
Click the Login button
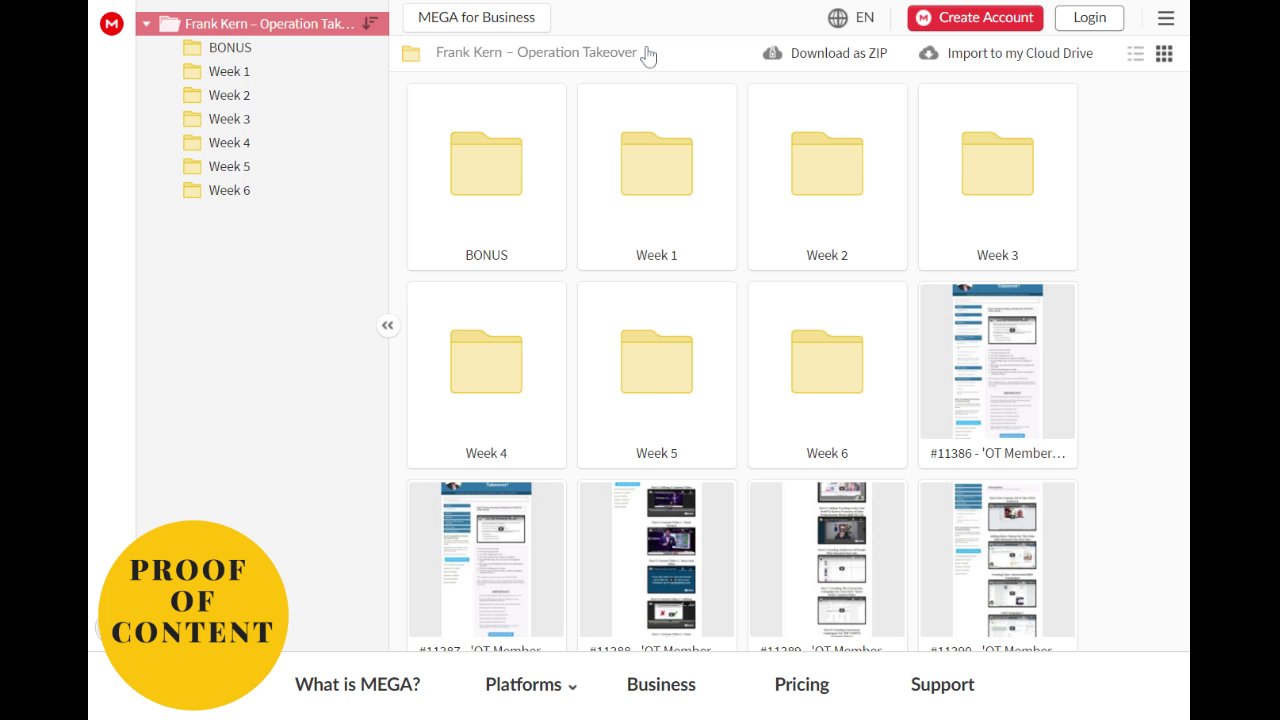pyautogui.click(x=1089, y=17)
